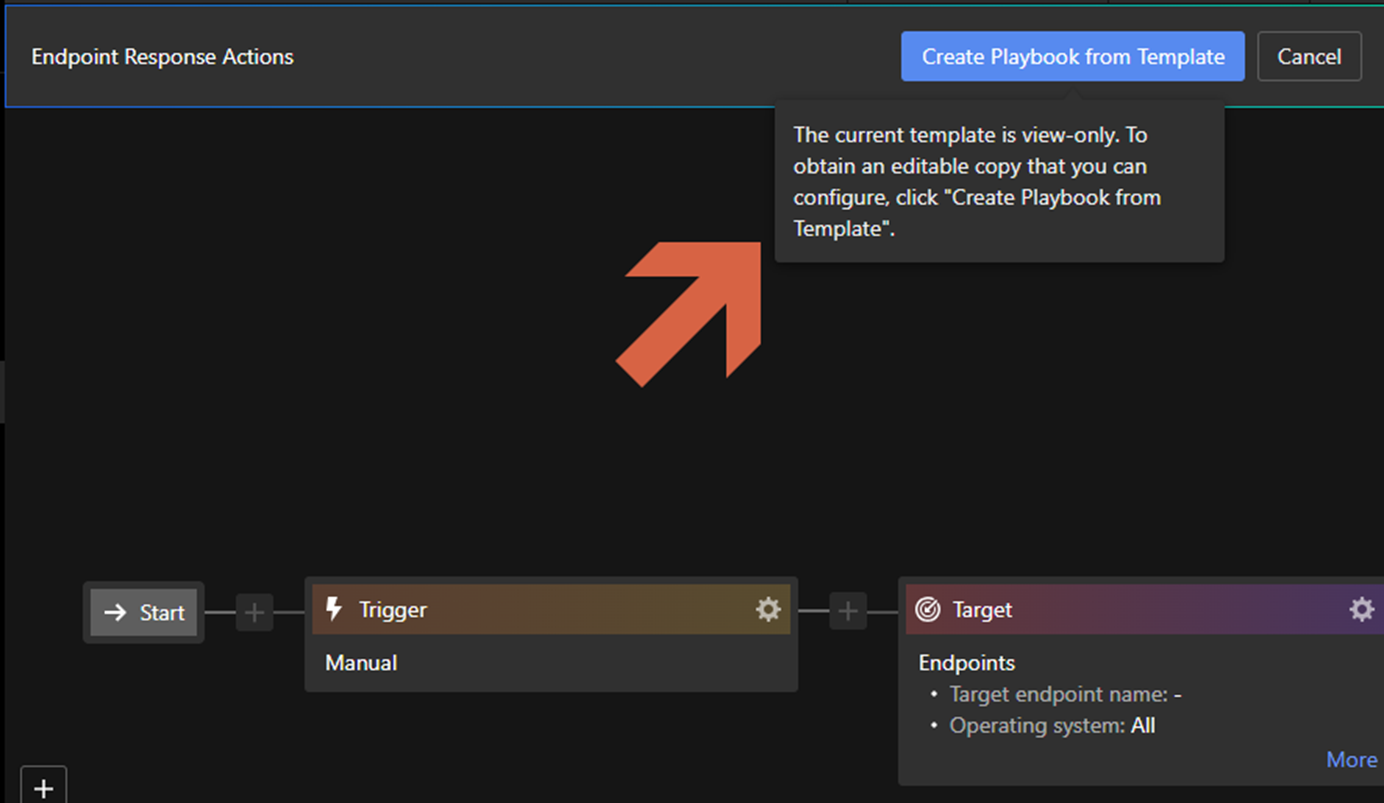Click the plus button in bottom-left corner
The width and height of the screenshot is (1384, 803).
[x=43, y=788]
